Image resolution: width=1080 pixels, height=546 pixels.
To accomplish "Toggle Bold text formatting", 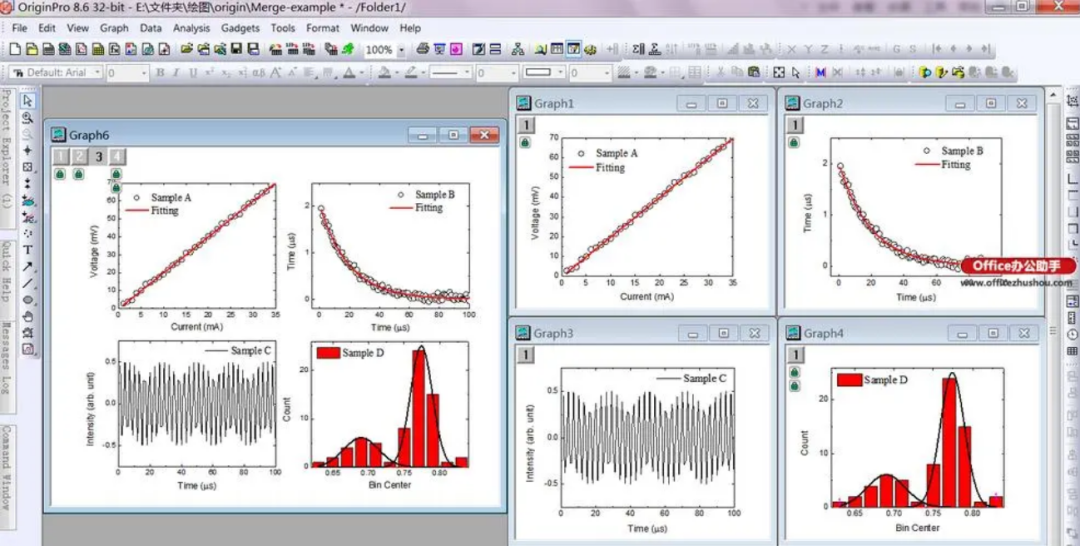I will (159, 73).
